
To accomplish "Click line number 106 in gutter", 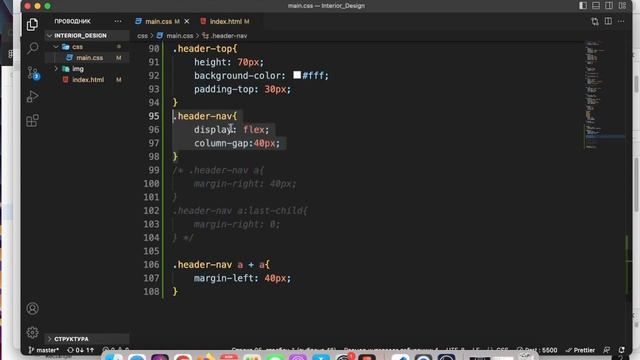I will point(151,264).
